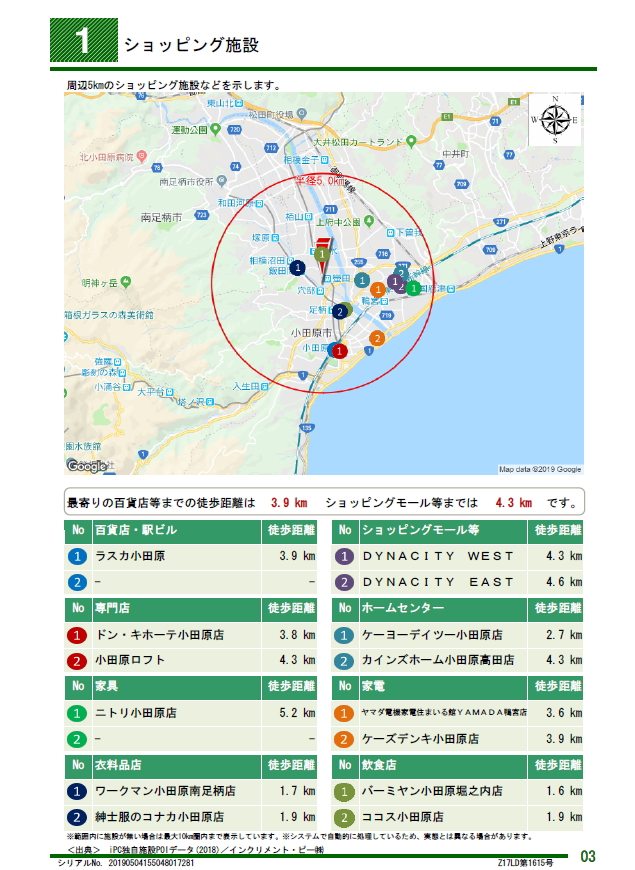Click the 上府中公園 map label
This screenshot has width=635, height=870.
pos(338,222)
